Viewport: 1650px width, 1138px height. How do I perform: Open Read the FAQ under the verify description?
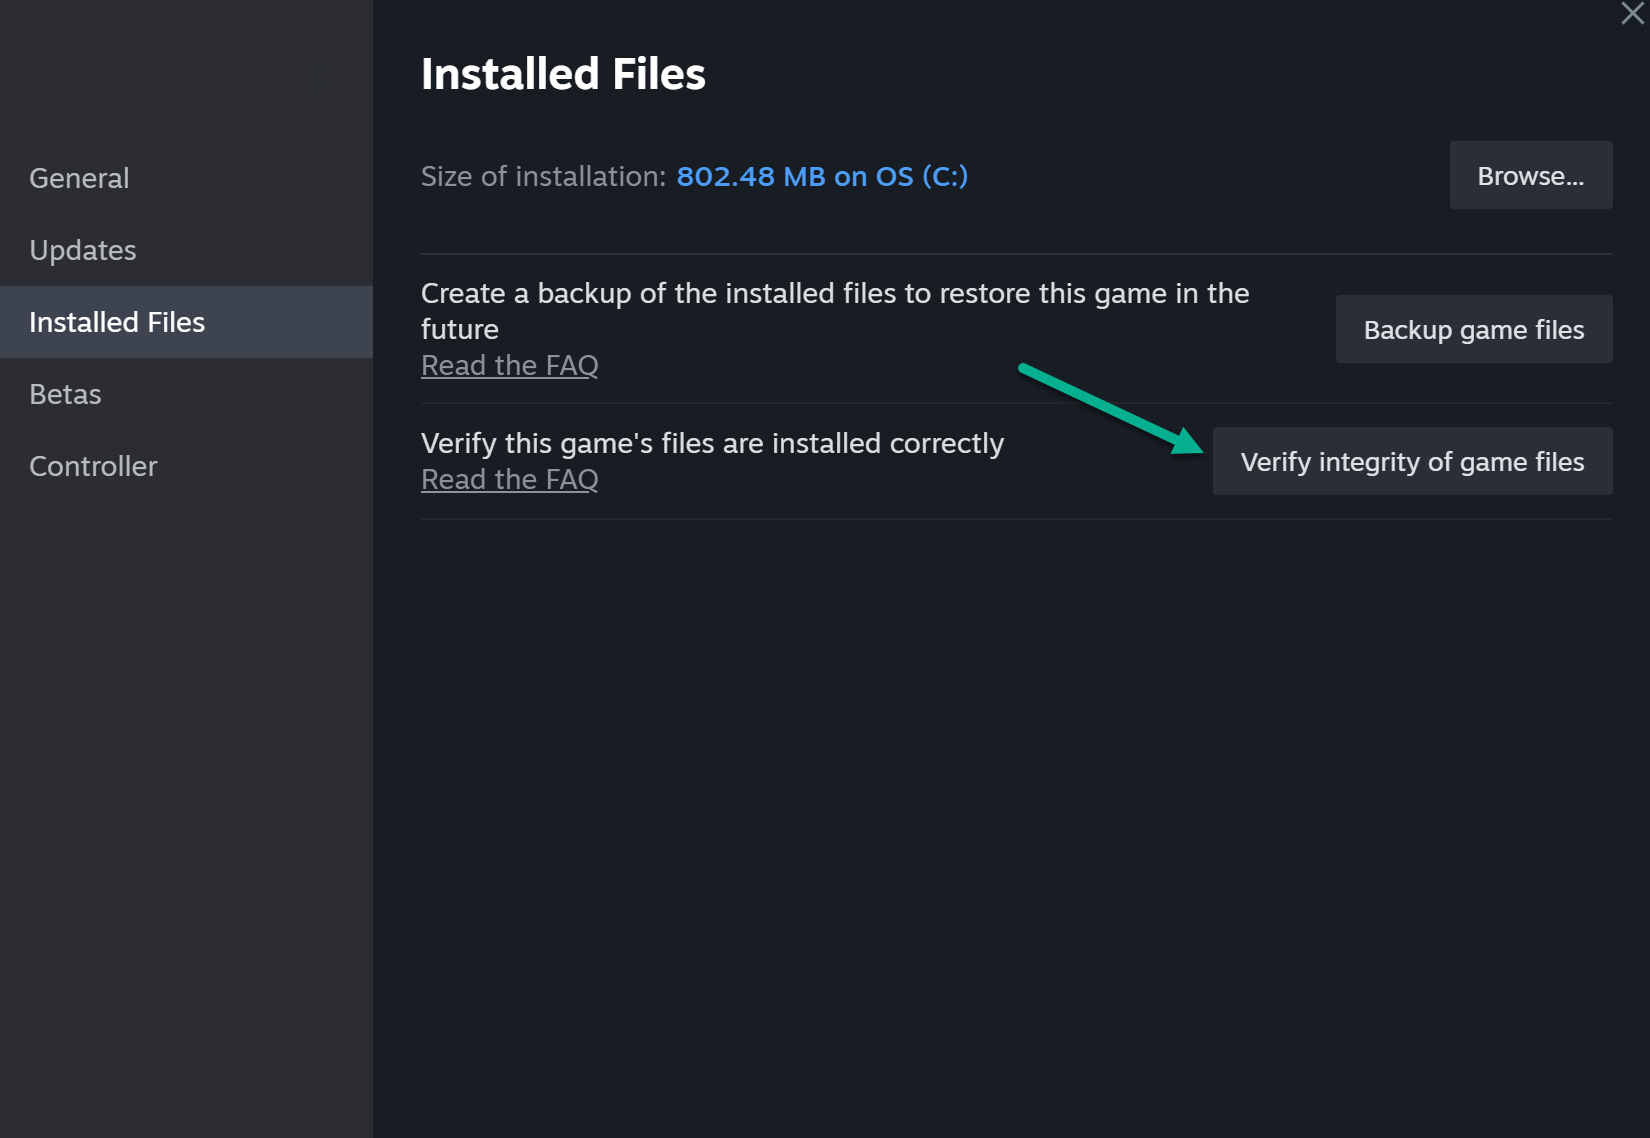click(509, 480)
